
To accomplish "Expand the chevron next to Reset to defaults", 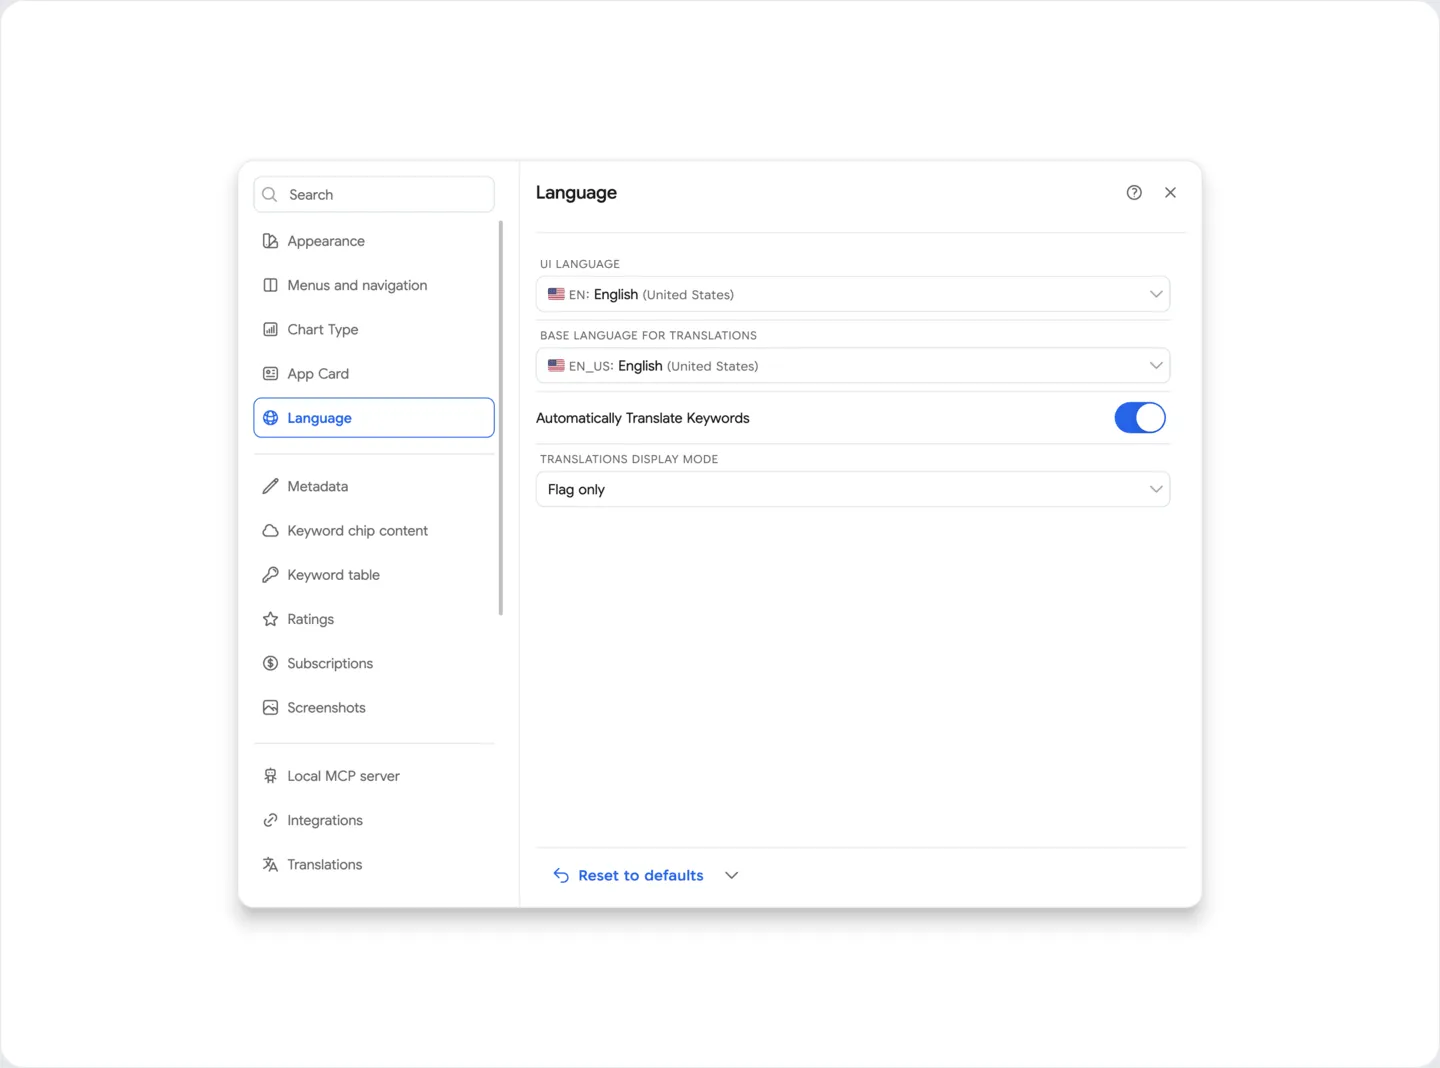I will (x=732, y=876).
